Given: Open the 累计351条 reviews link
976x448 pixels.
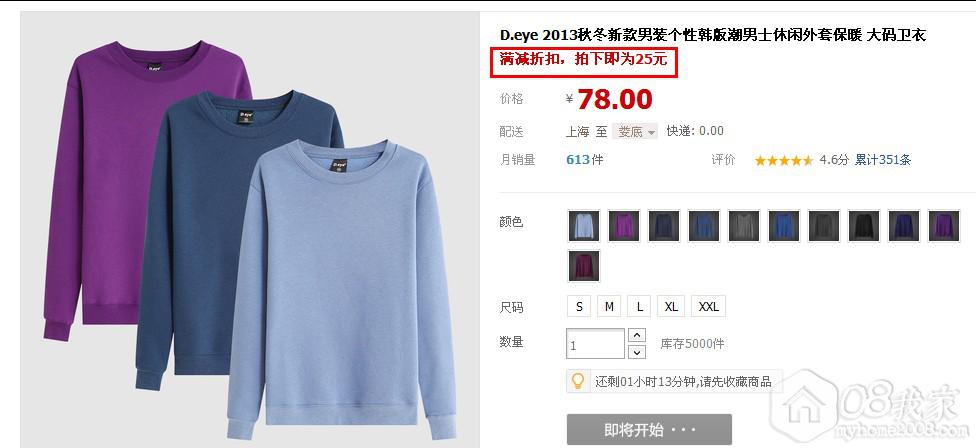Looking at the screenshot, I should (x=883, y=160).
